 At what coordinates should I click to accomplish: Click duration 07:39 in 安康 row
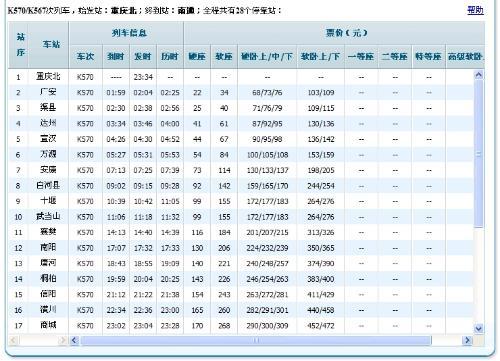170,171
